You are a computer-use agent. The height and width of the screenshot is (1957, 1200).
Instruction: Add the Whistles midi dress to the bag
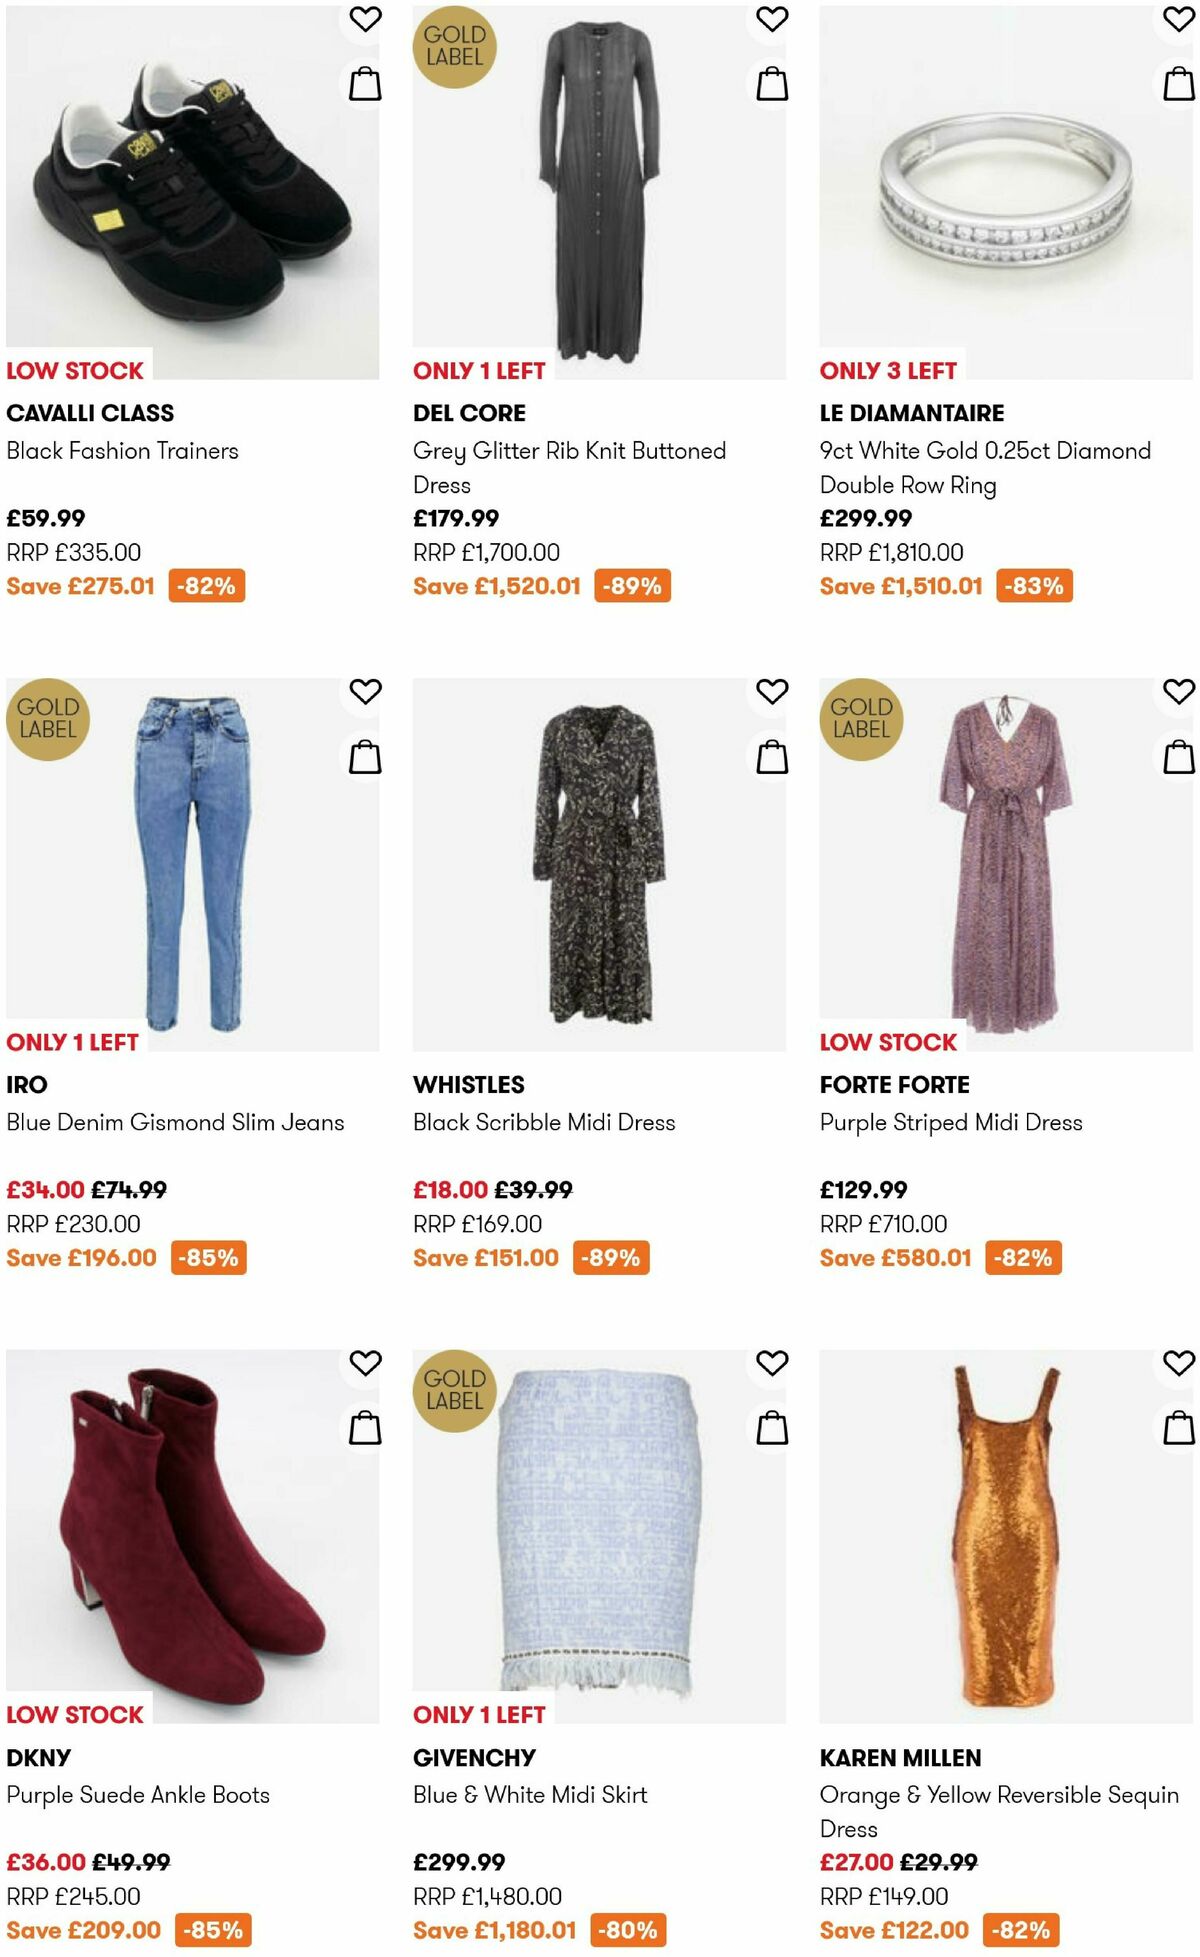click(771, 757)
